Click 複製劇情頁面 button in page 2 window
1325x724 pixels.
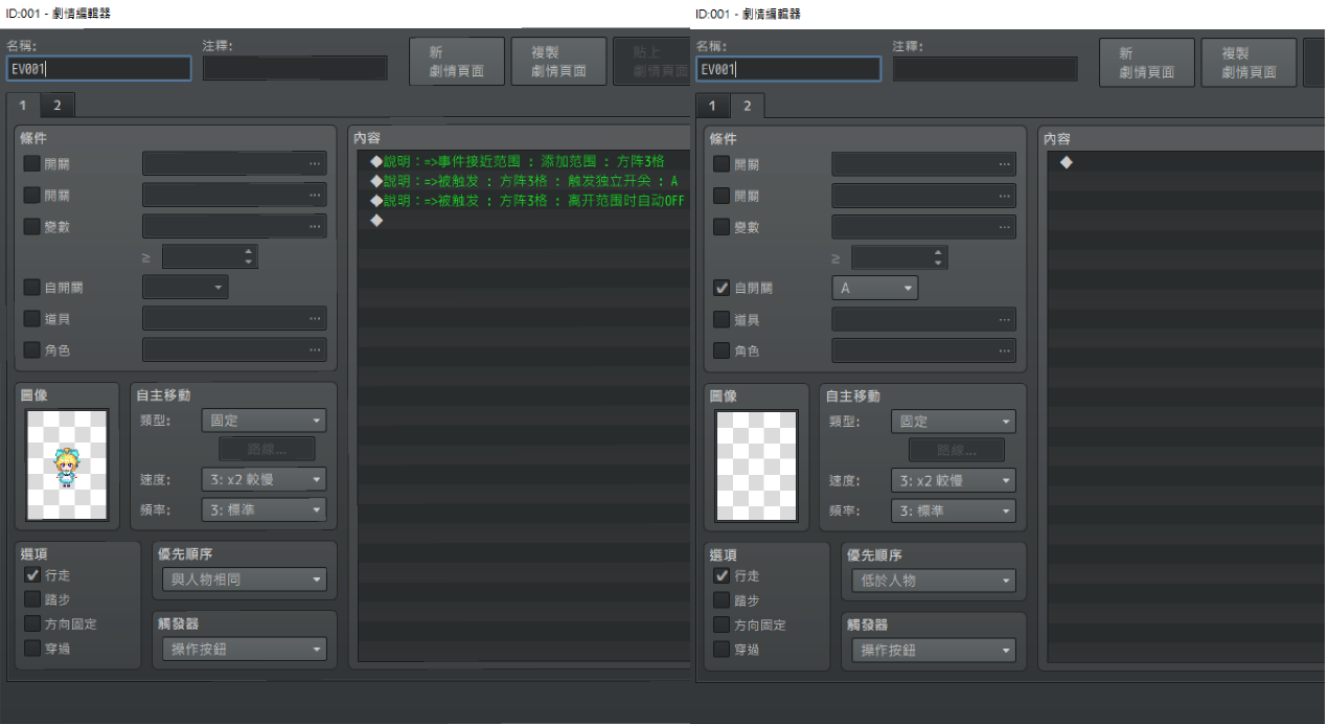point(1249,63)
